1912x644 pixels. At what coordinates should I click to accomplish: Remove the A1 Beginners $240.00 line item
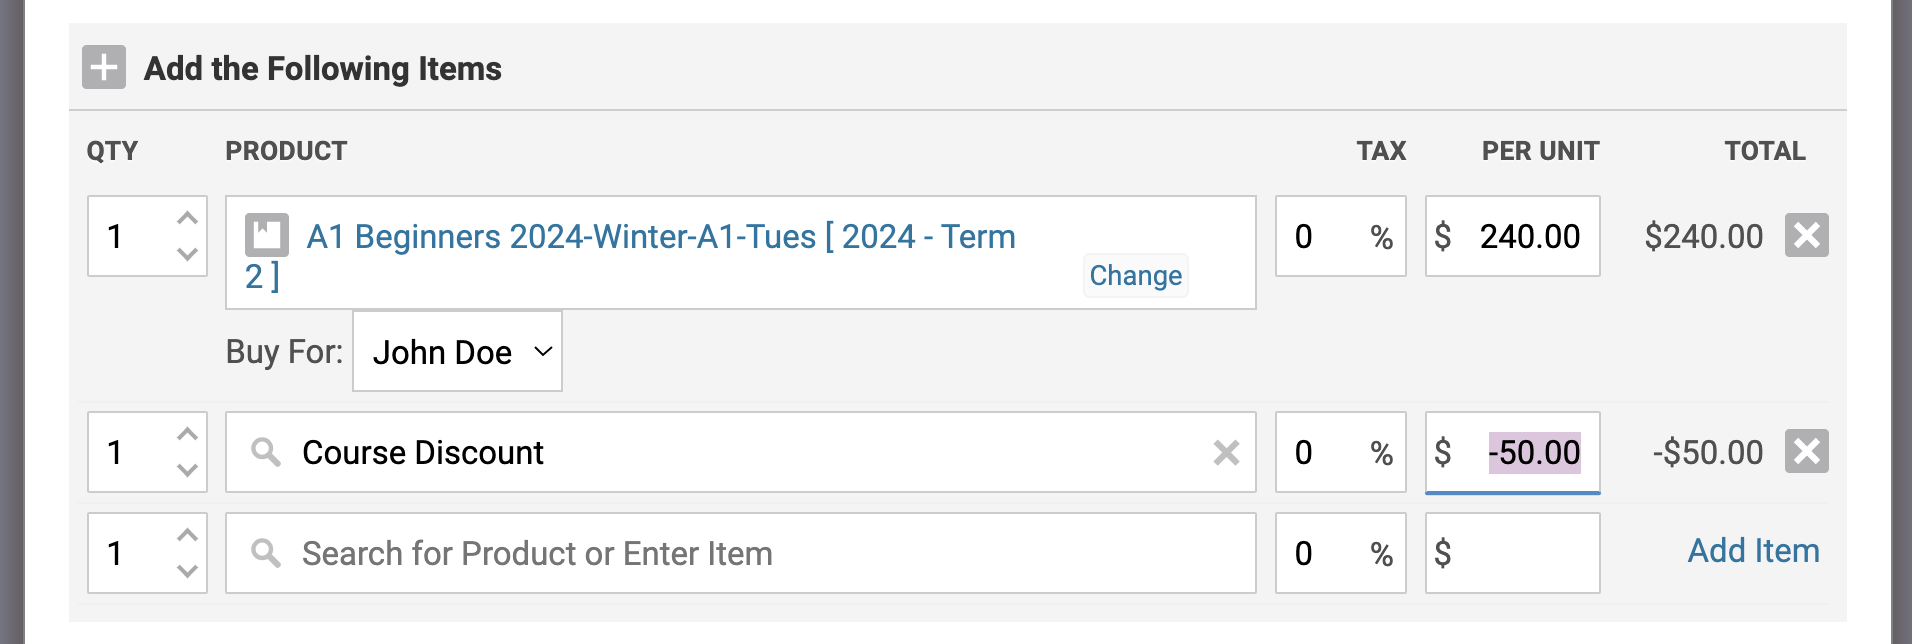point(1806,236)
